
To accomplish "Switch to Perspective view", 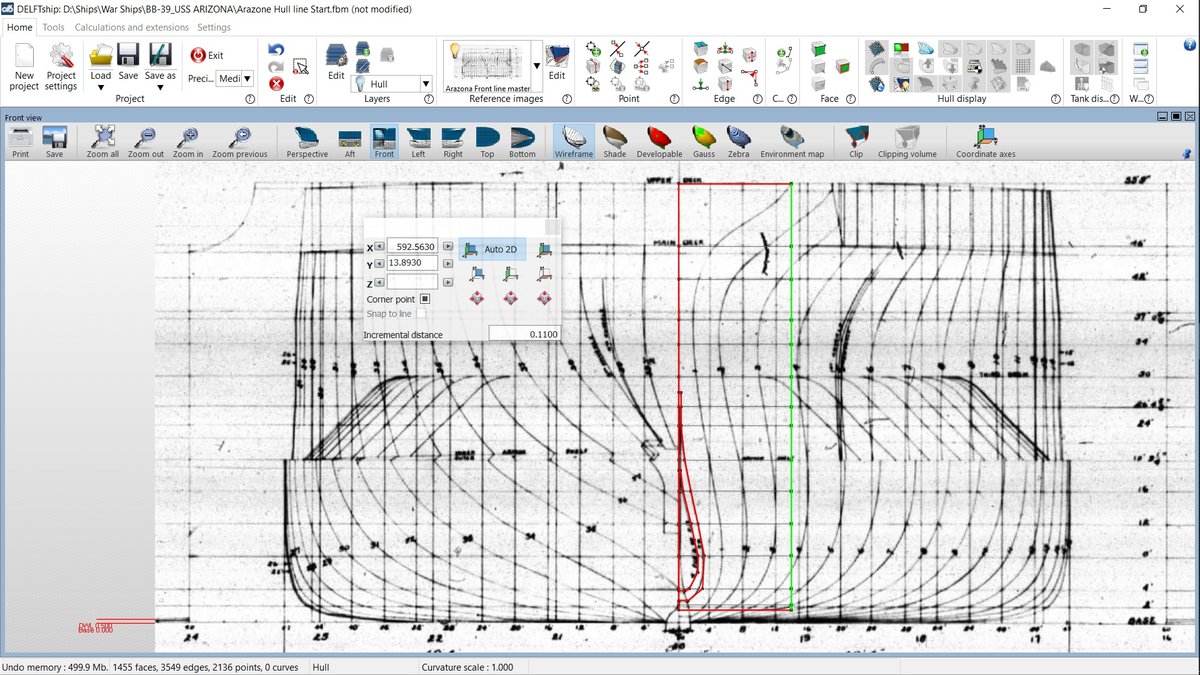I will coord(306,141).
